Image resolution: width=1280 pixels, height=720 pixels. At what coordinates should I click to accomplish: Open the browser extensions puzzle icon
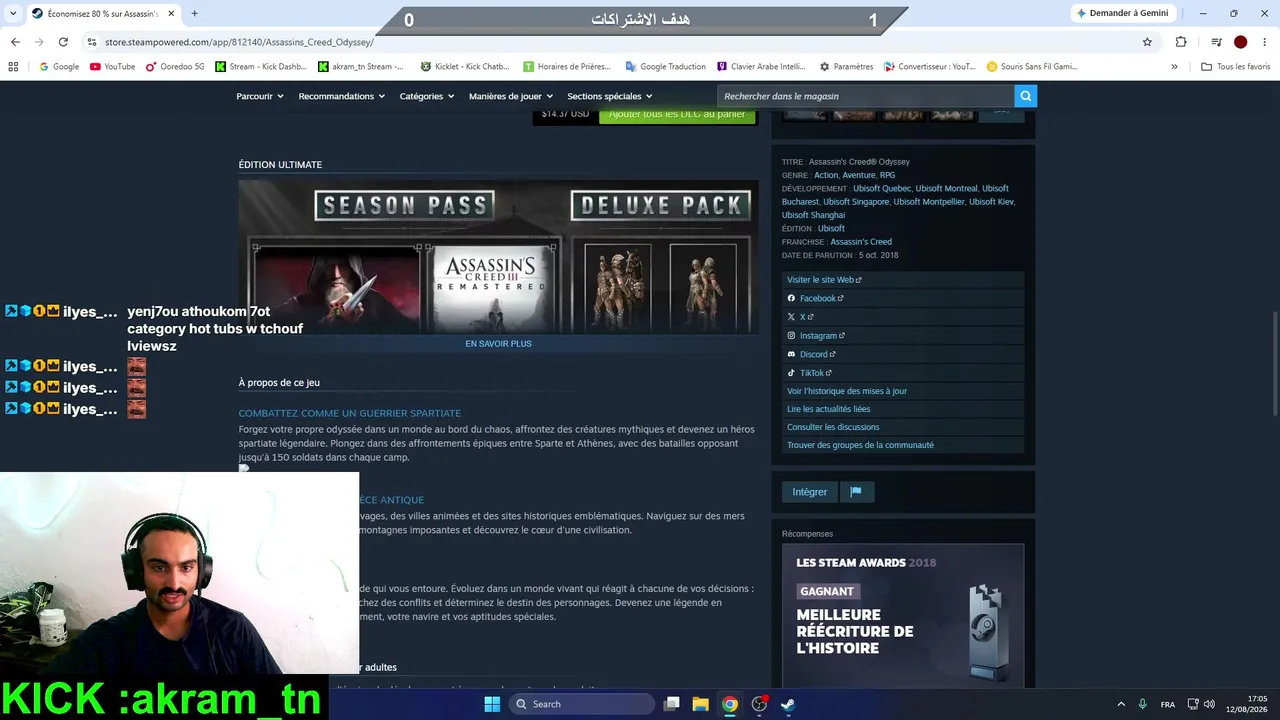point(1181,42)
